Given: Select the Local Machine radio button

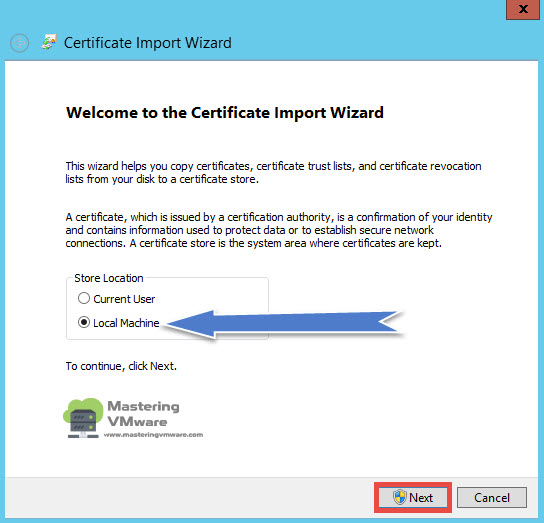Looking at the screenshot, I should tap(84, 322).
